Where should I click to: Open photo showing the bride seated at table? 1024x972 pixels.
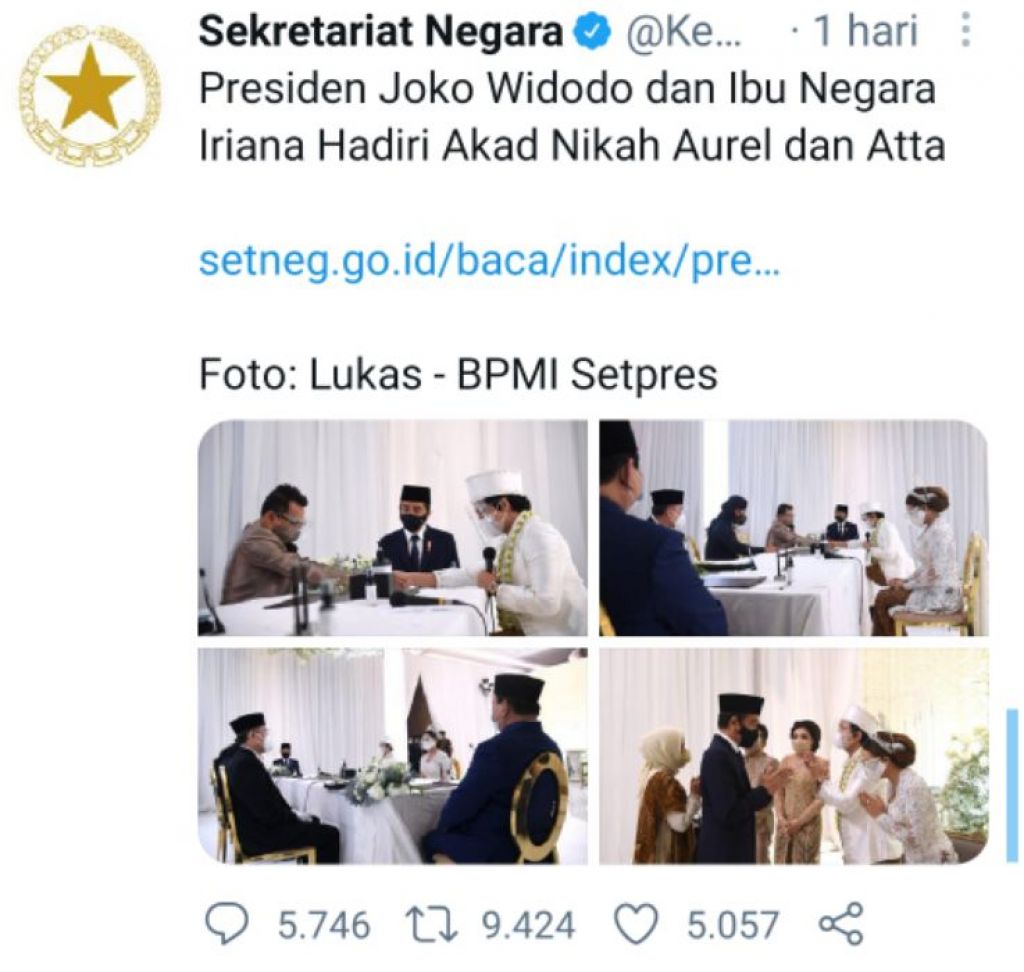(794, 528)
